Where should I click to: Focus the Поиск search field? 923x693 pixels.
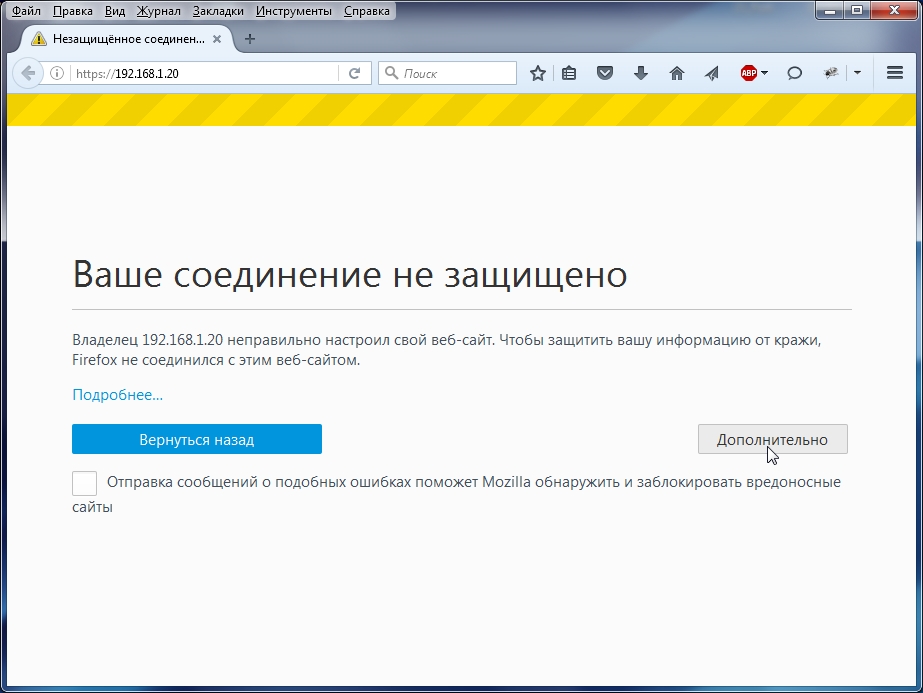point(447,73)
